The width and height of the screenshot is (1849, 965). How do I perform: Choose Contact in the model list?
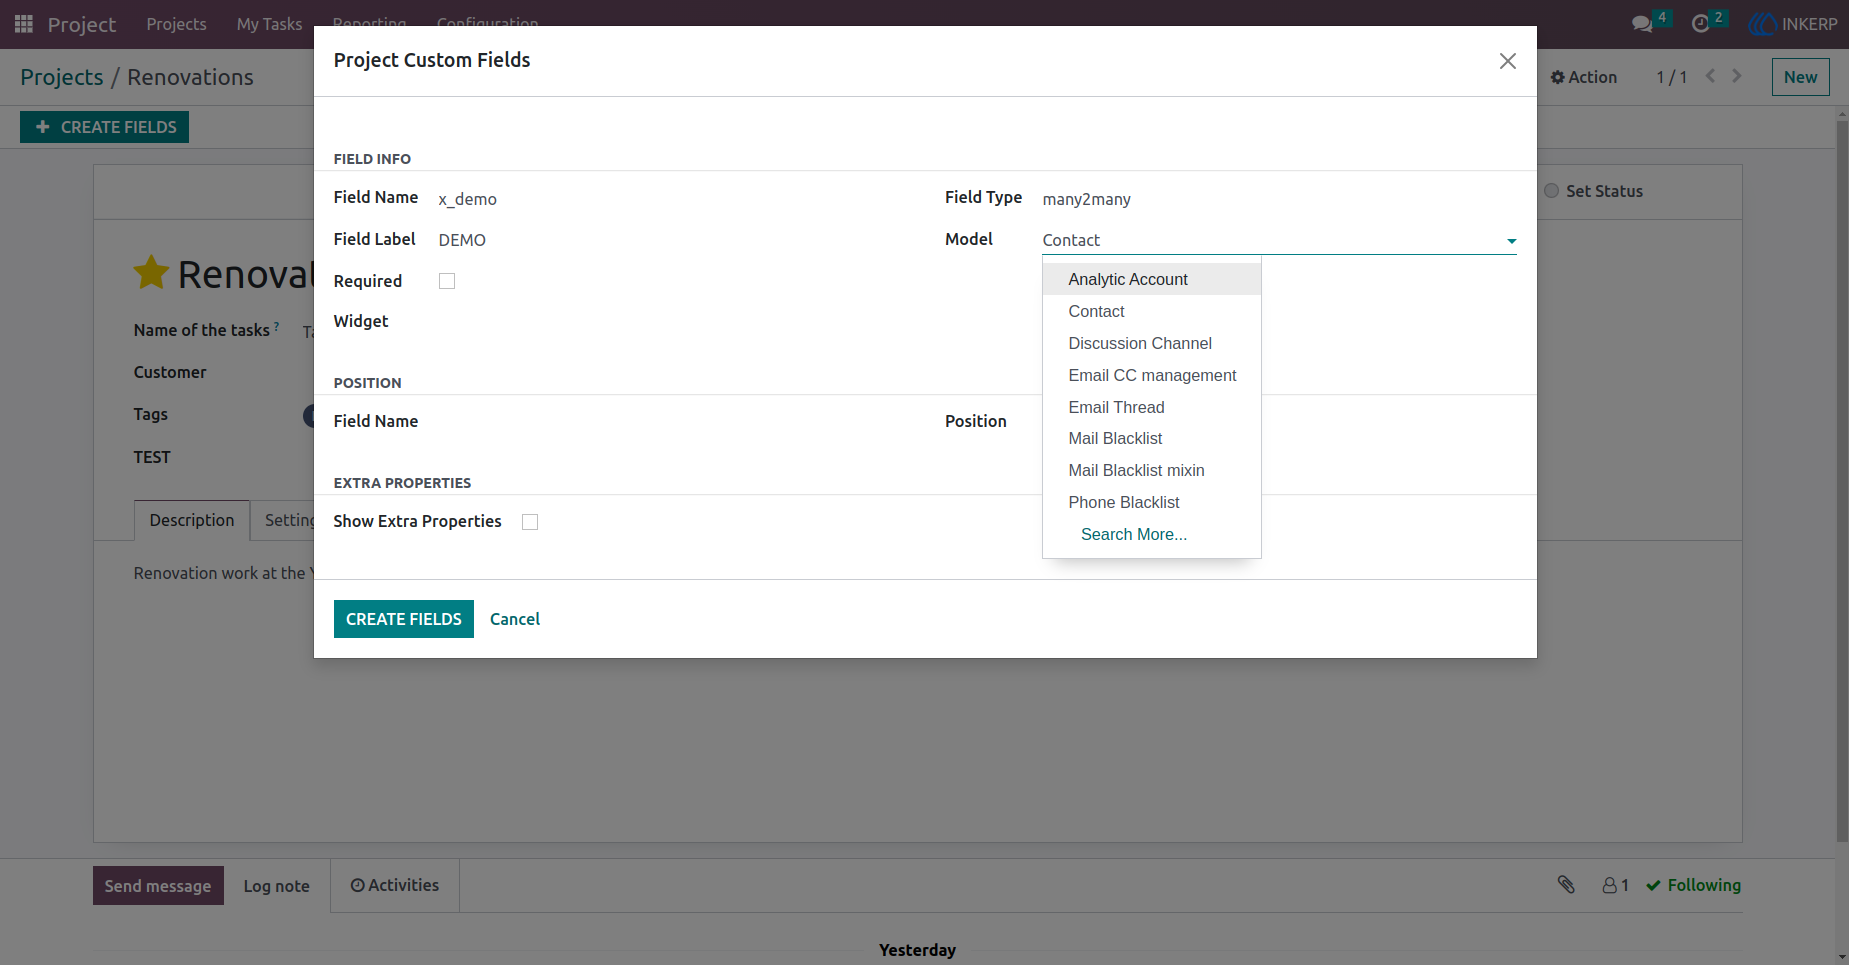pyautogui.click(x=1152, y=311)
